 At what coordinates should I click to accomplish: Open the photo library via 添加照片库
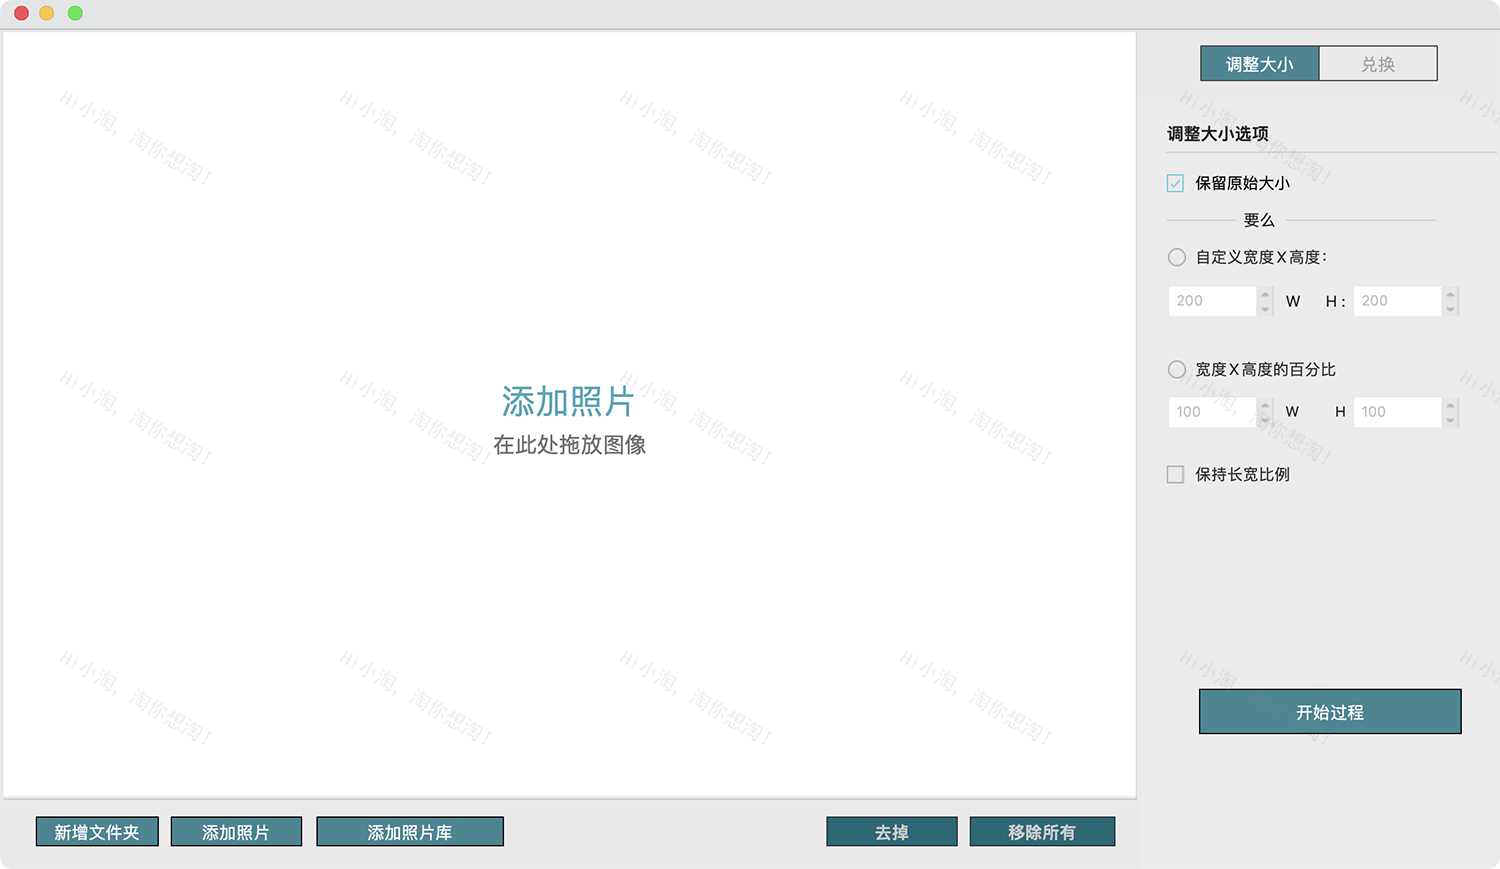coord(410,831)
